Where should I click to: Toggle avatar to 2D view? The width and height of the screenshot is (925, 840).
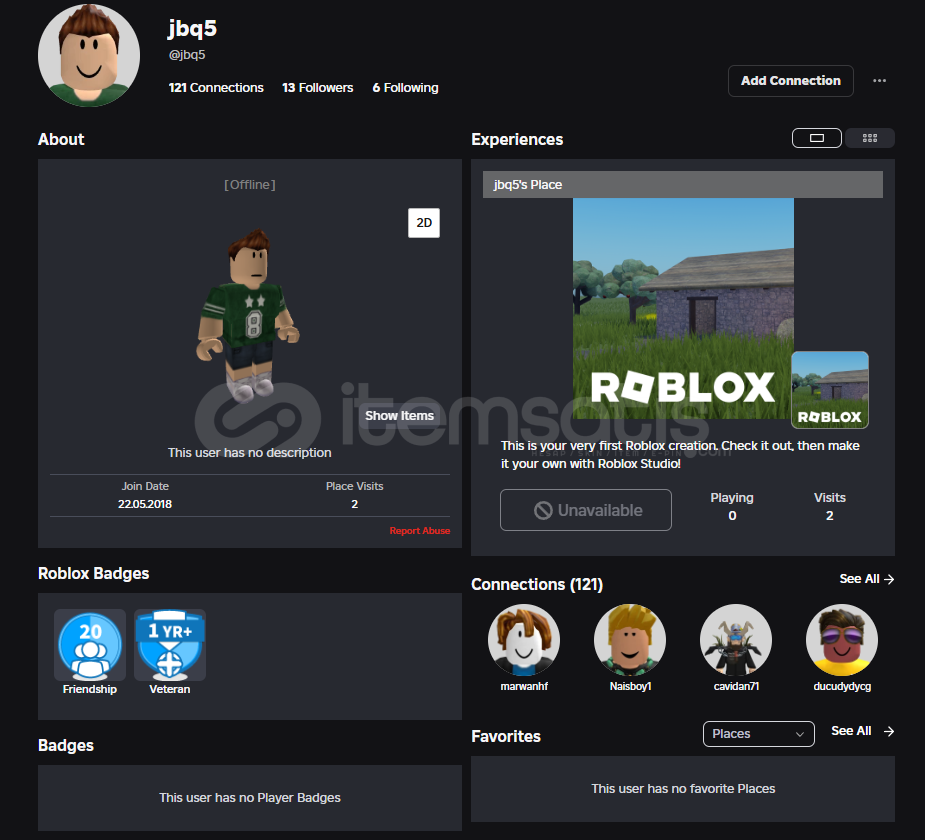(x=424, y=223)
